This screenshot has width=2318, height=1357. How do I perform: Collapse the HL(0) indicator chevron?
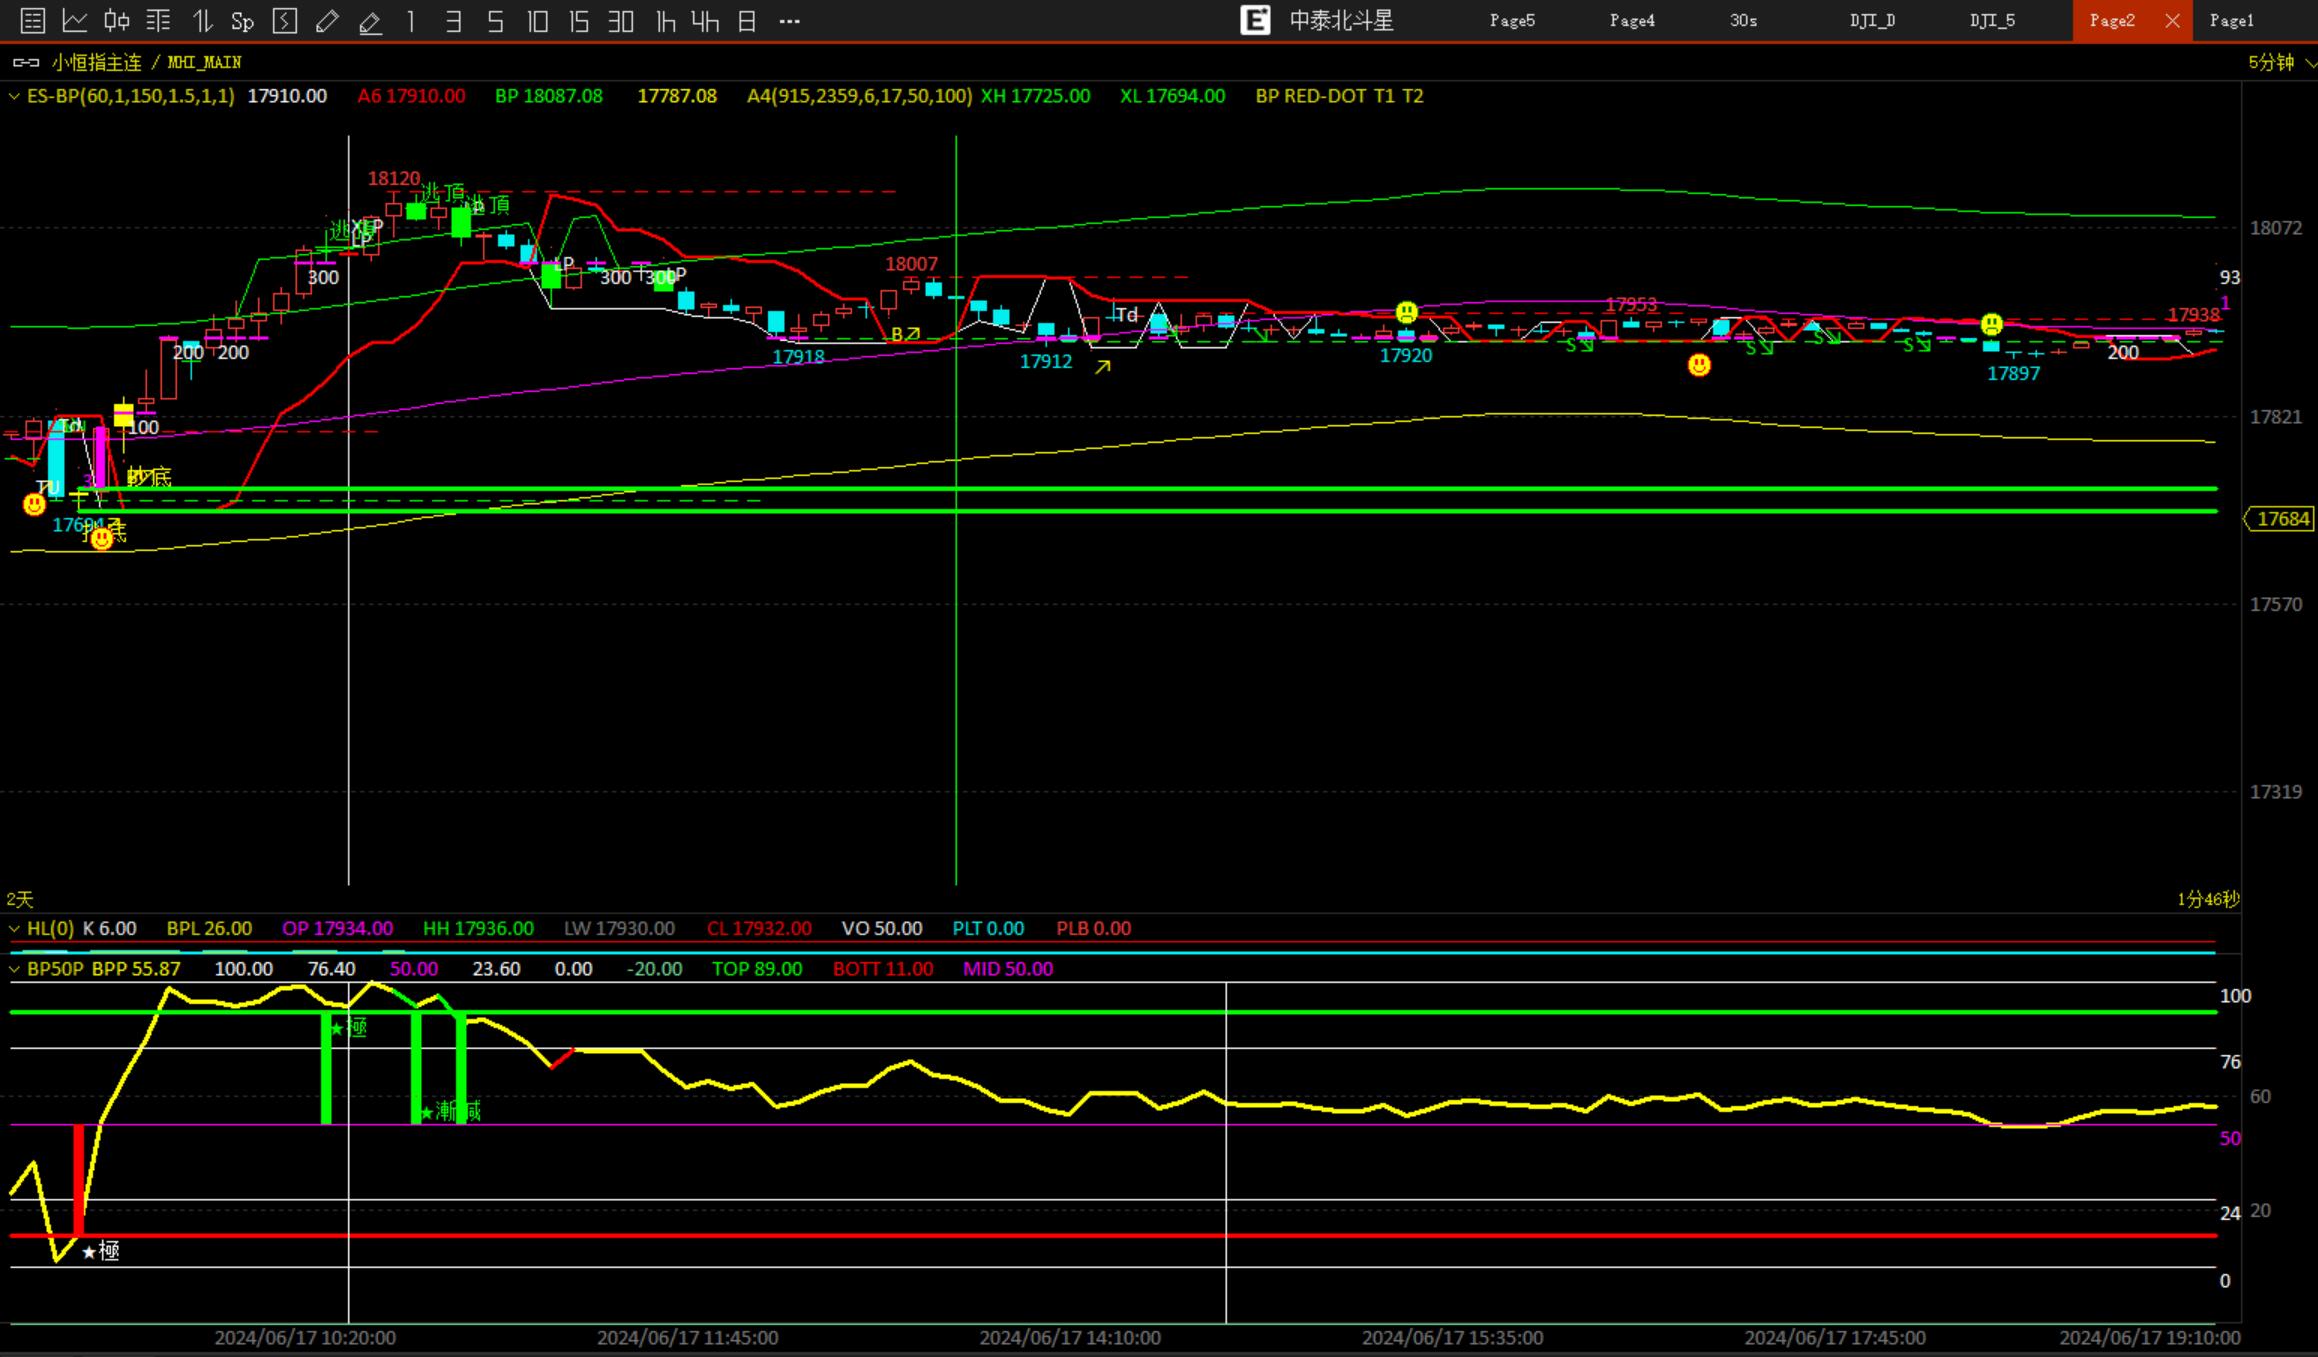point(14,929)
